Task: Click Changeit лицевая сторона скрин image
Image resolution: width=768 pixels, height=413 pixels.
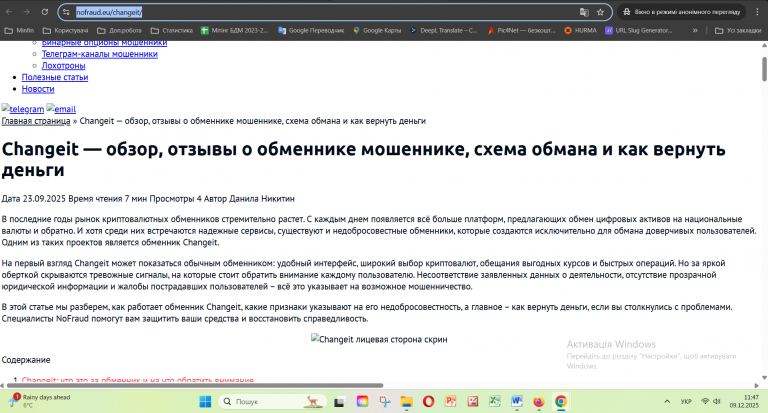Action: (379, 339)
